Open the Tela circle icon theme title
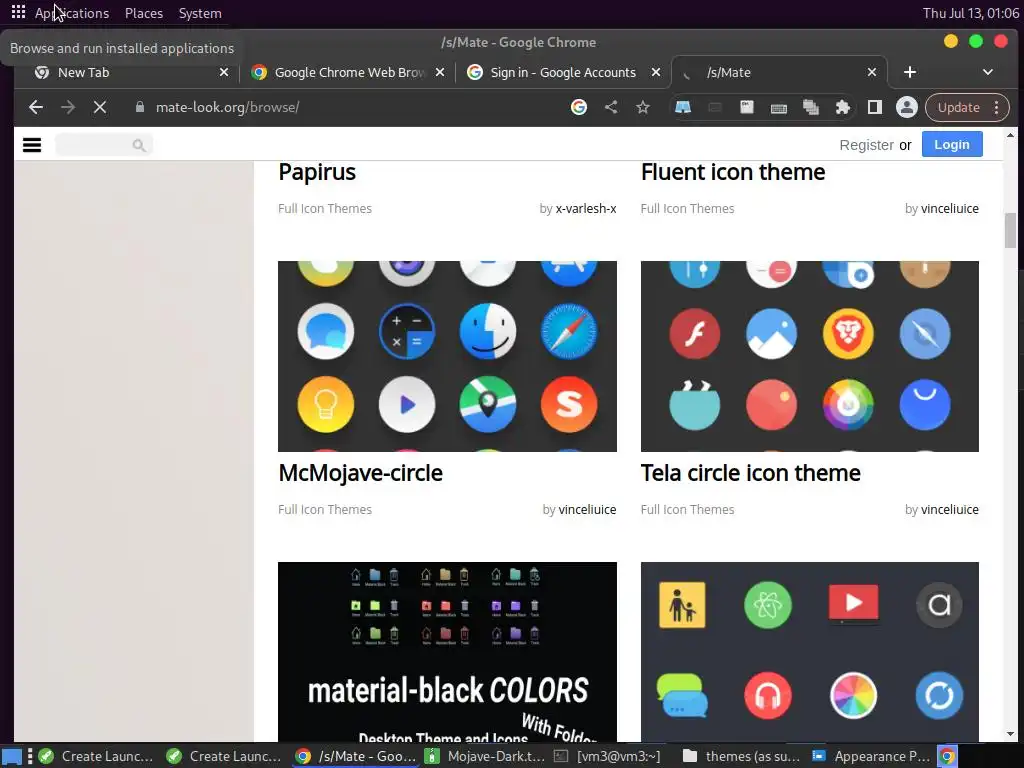This screenshot has height=768, width=1024. click(750, 472)
